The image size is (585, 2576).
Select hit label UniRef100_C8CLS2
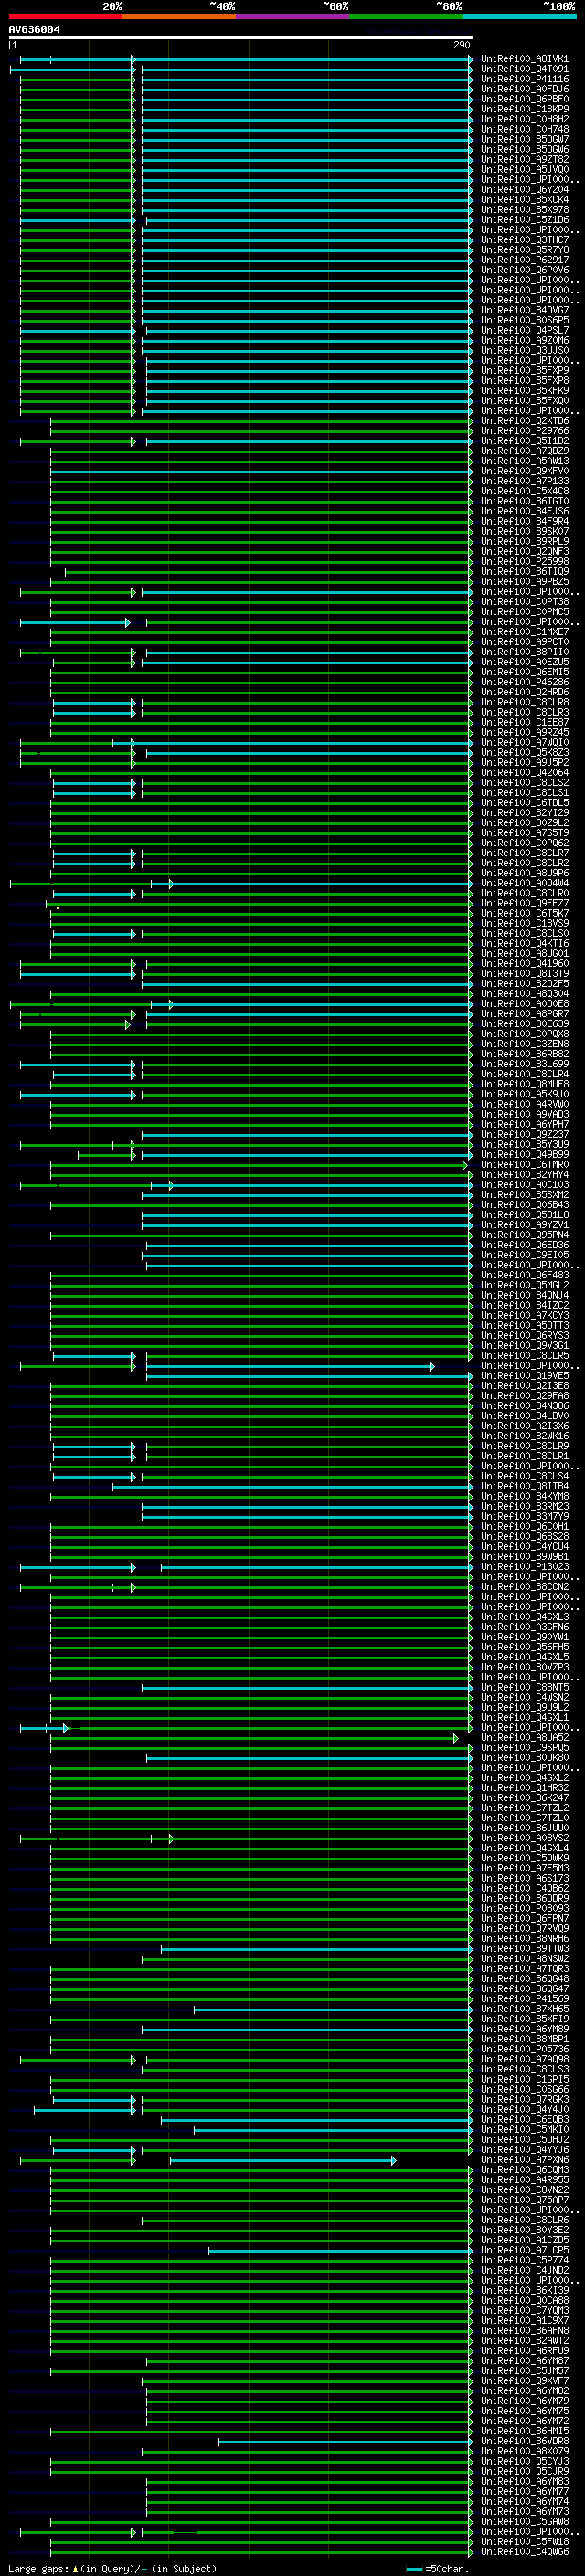pos(525,783)
